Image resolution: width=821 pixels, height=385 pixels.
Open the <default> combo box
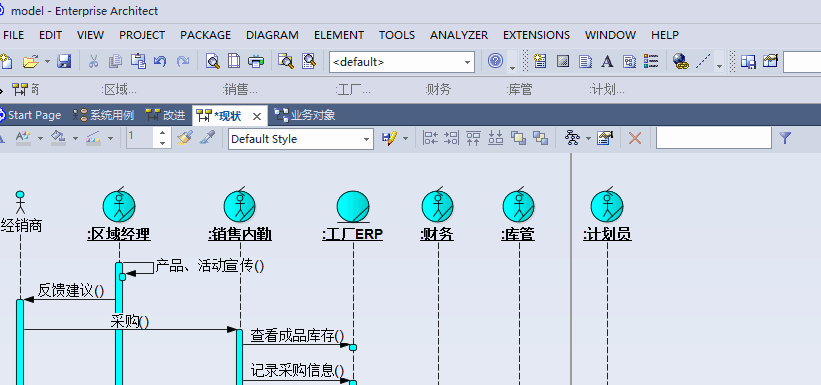(x=402, y=62)
